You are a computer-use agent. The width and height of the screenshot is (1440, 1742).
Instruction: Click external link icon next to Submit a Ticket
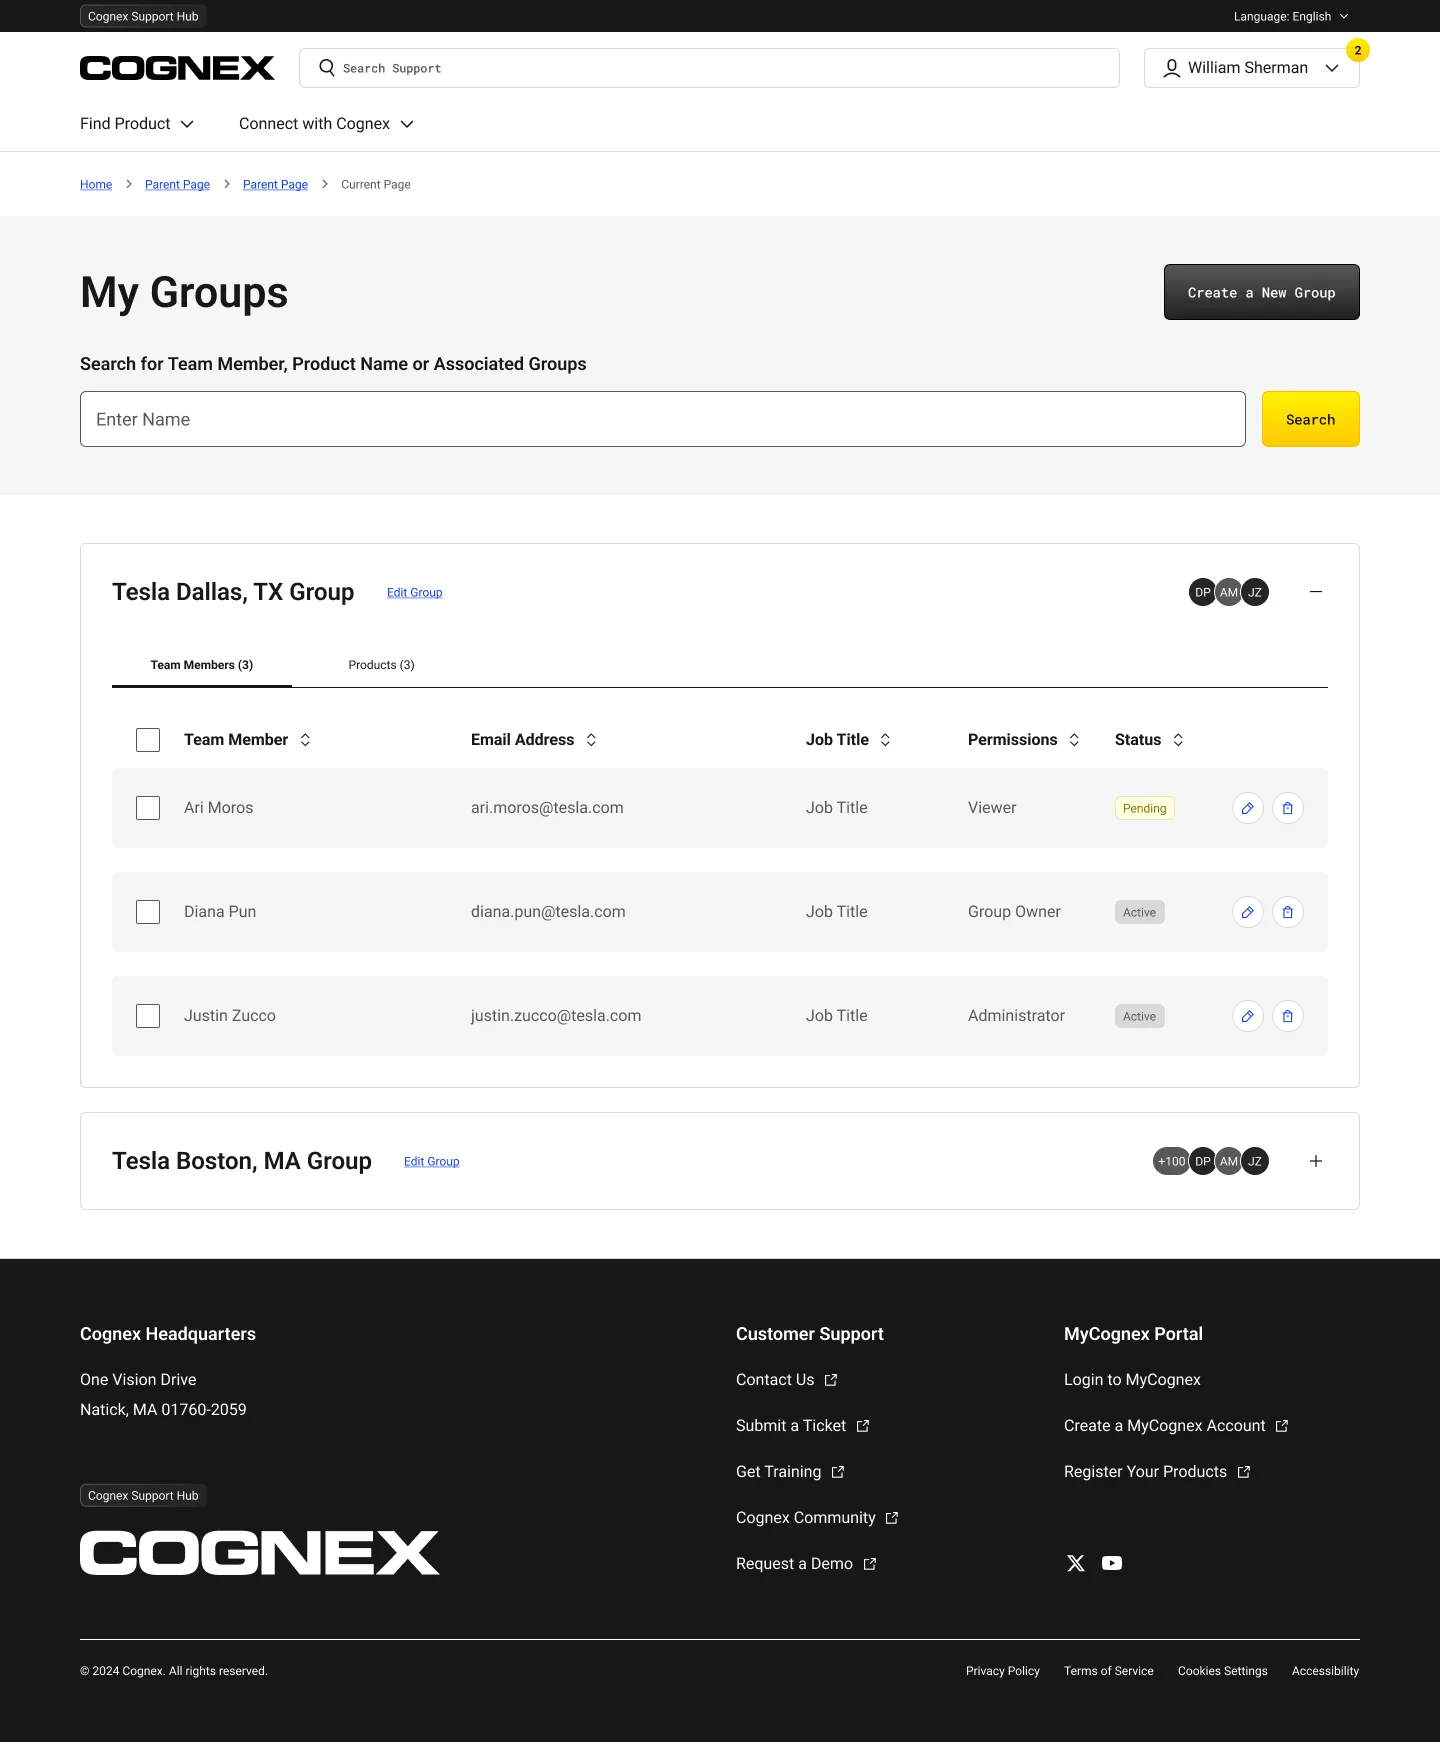click(862, 1426)
